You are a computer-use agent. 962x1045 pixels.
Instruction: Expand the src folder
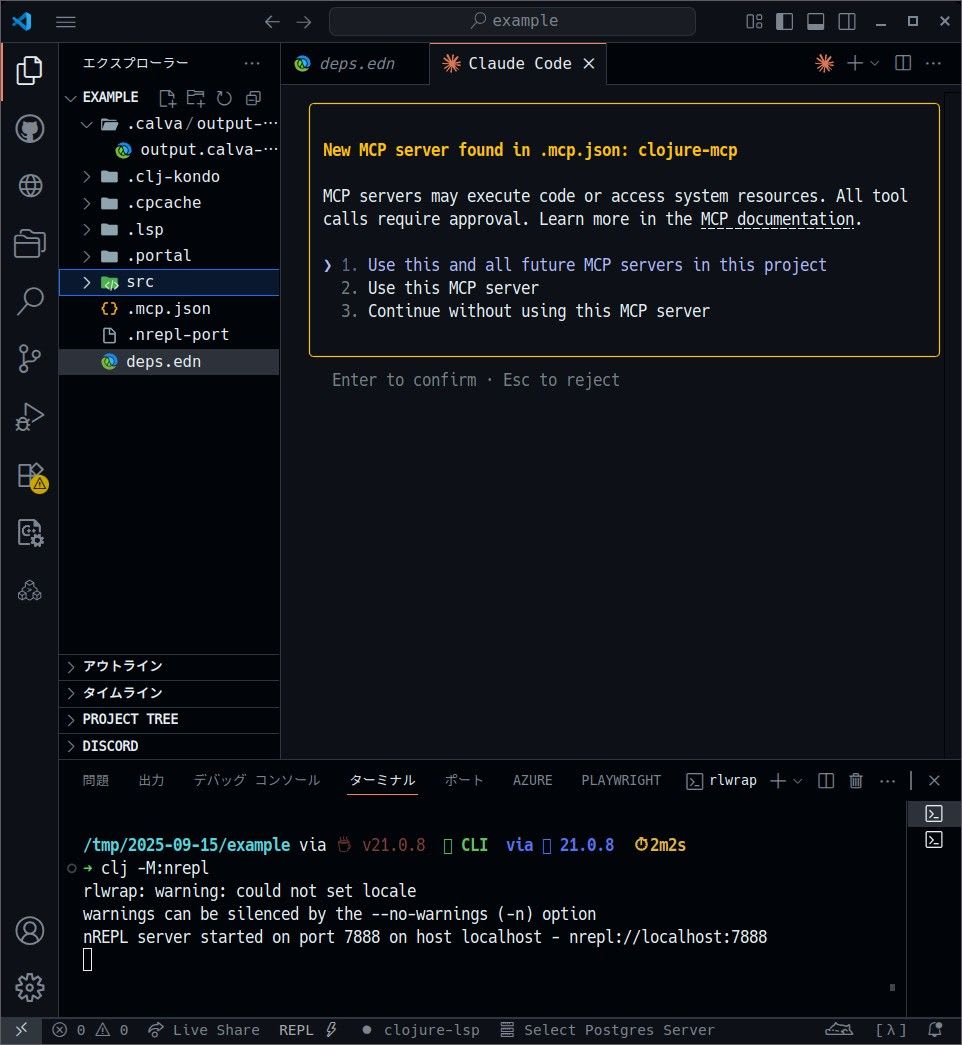click(x=87, y=282)
